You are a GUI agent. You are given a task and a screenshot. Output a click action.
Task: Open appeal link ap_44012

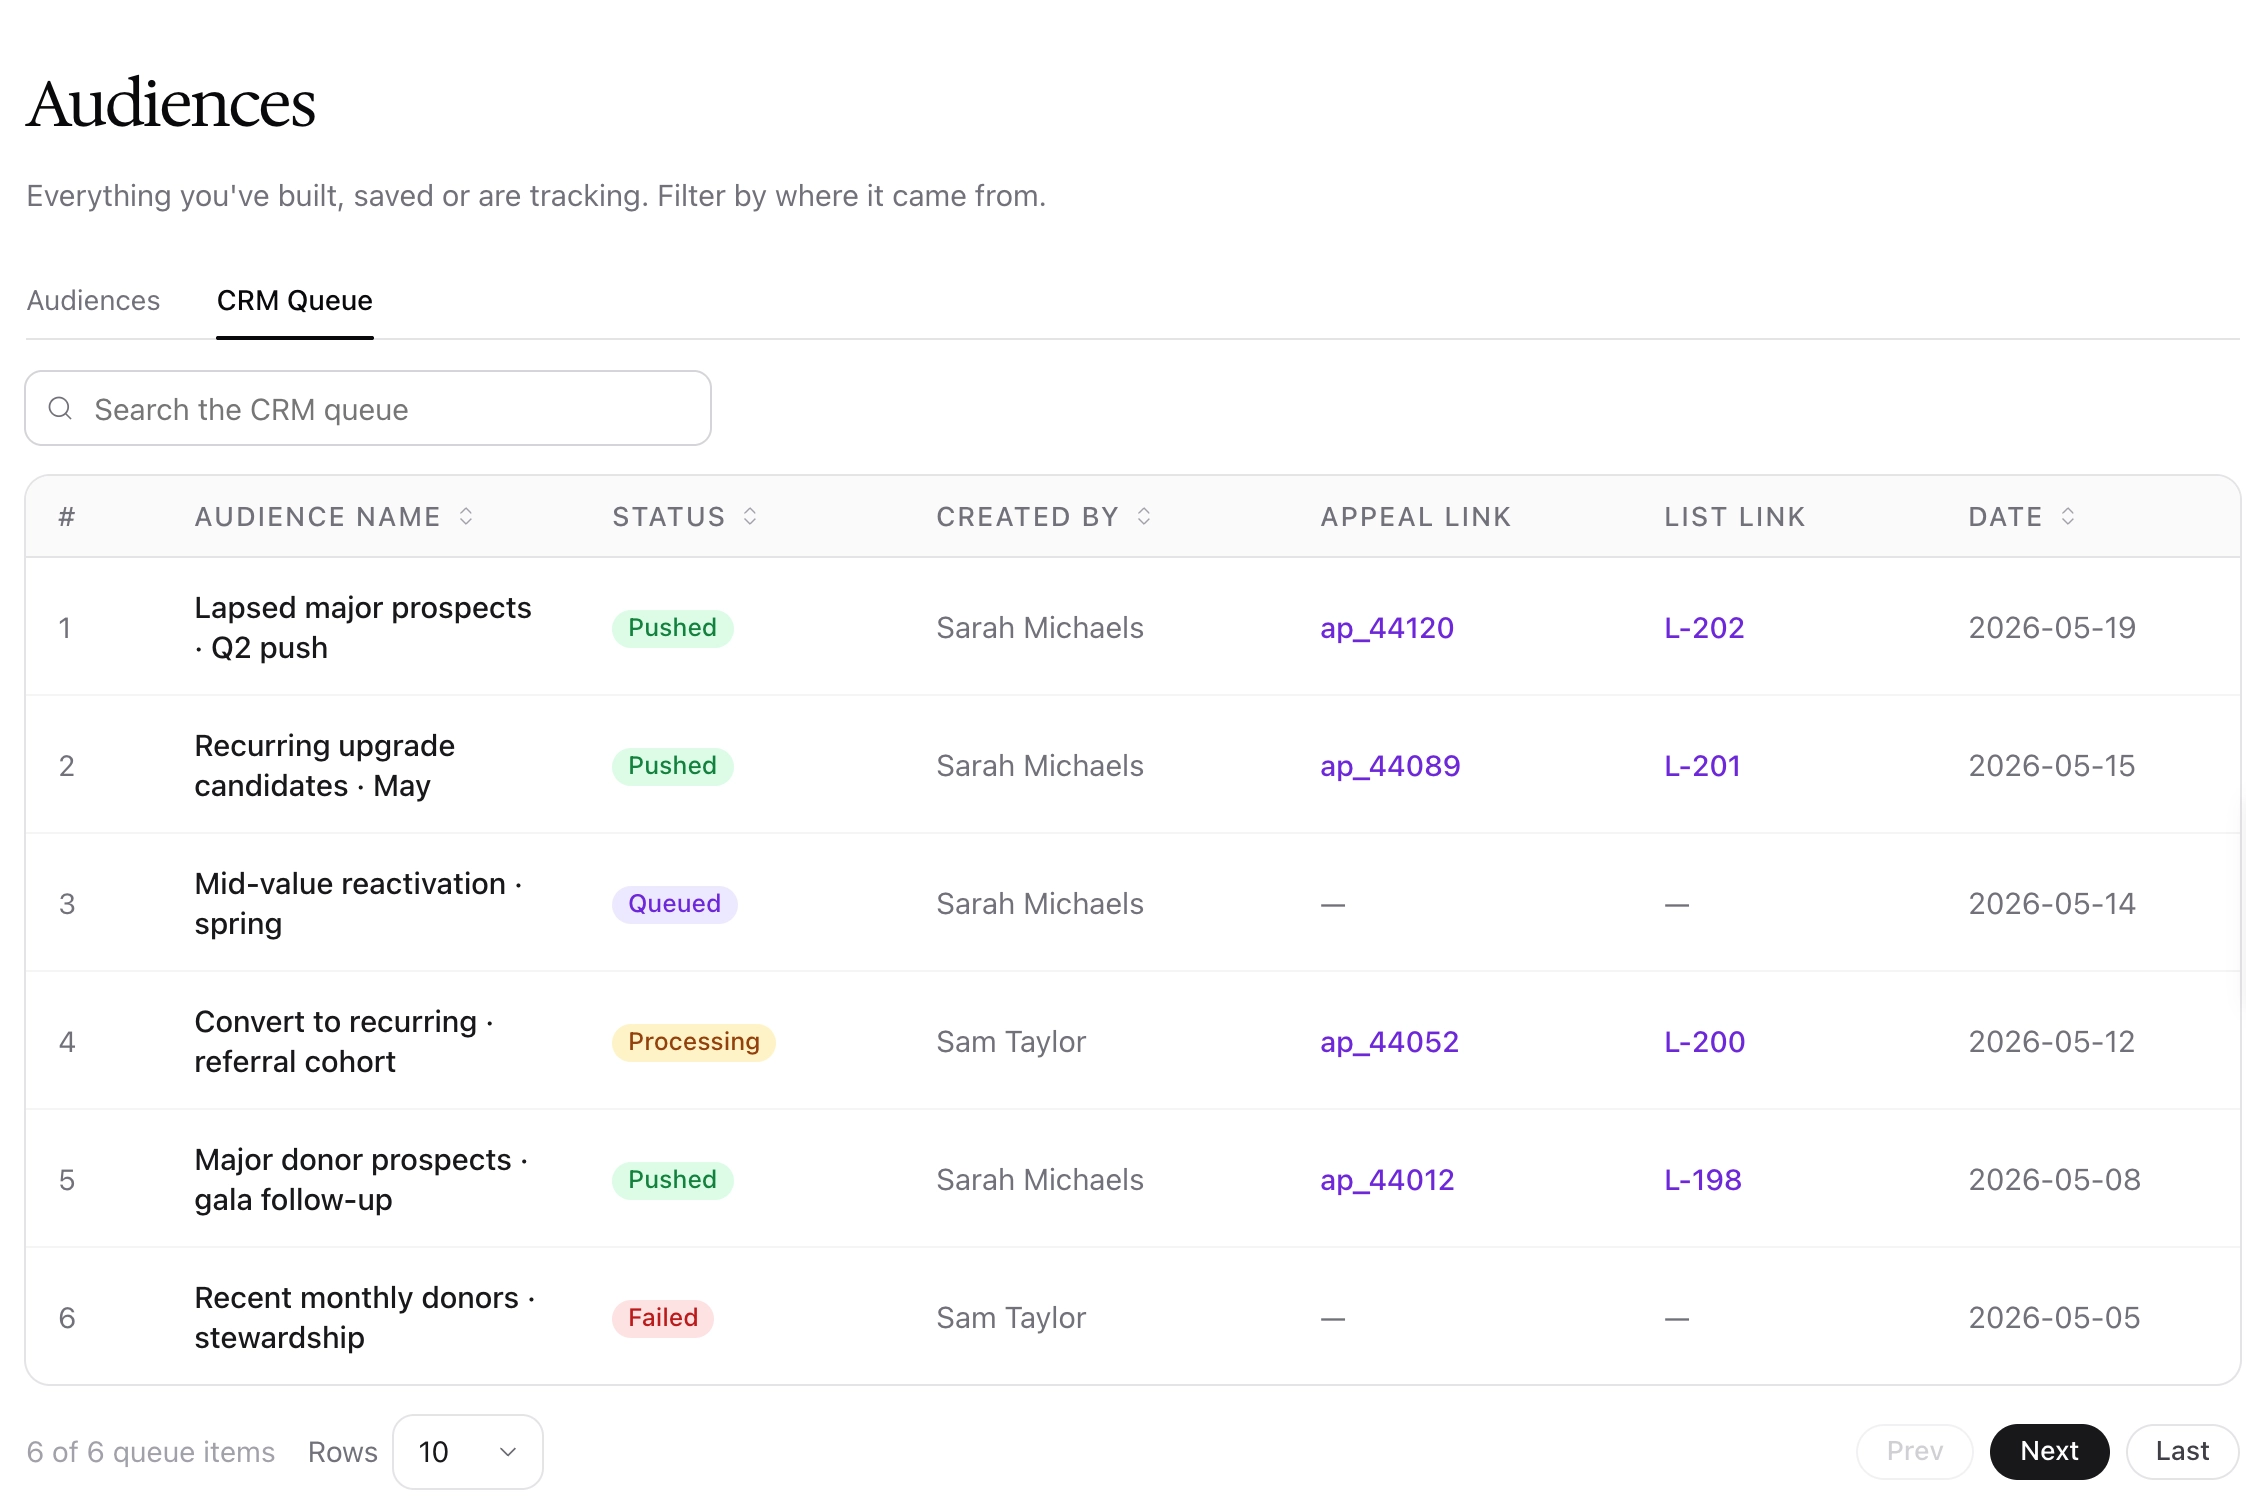1387,1179
